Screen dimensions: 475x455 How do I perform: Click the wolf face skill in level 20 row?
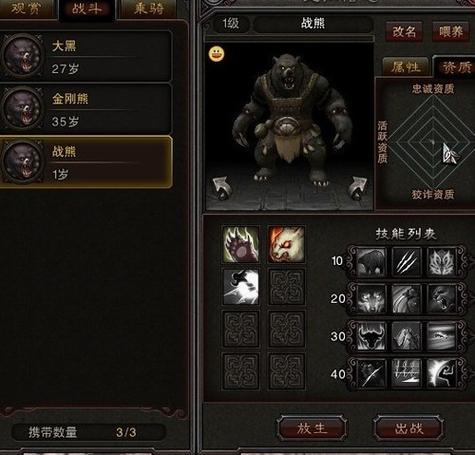[371, 299]
